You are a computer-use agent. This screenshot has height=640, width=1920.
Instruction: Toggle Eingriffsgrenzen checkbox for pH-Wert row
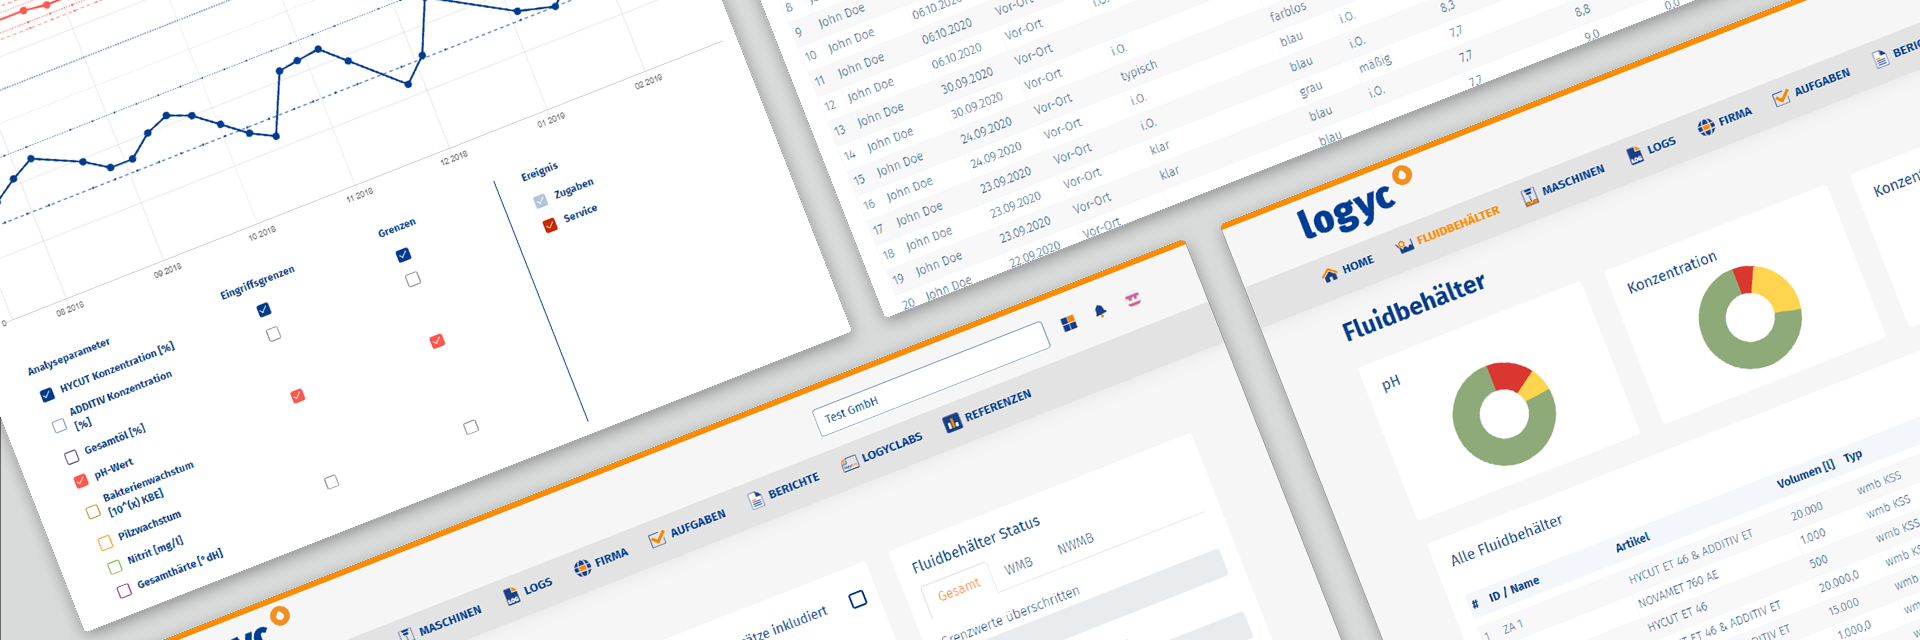(x=297, y=396)
